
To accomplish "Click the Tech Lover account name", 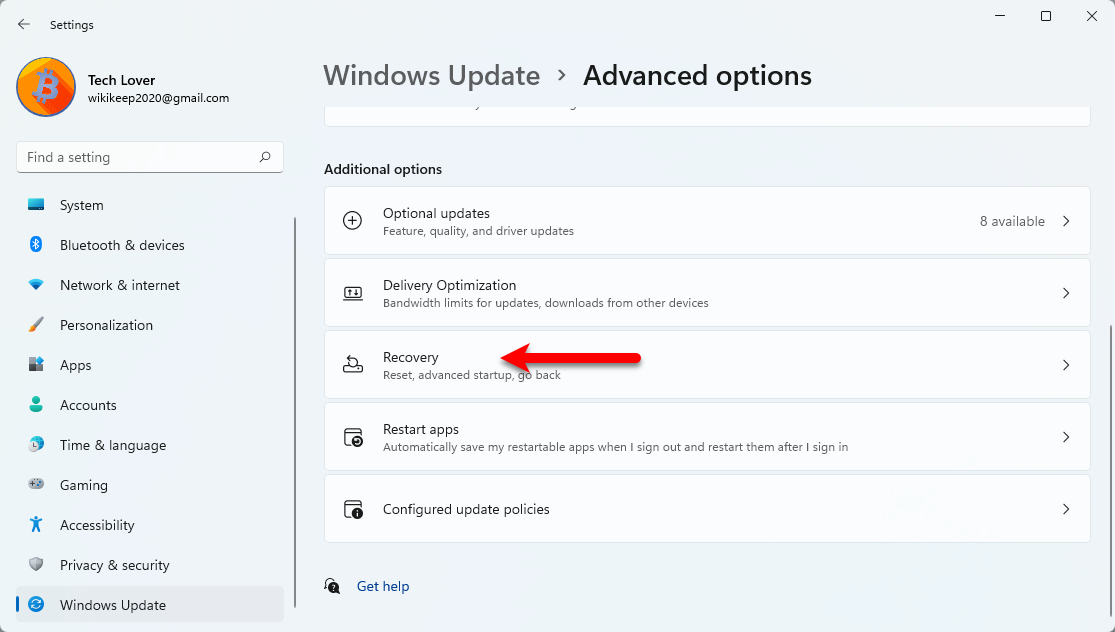I will (122, 80).
